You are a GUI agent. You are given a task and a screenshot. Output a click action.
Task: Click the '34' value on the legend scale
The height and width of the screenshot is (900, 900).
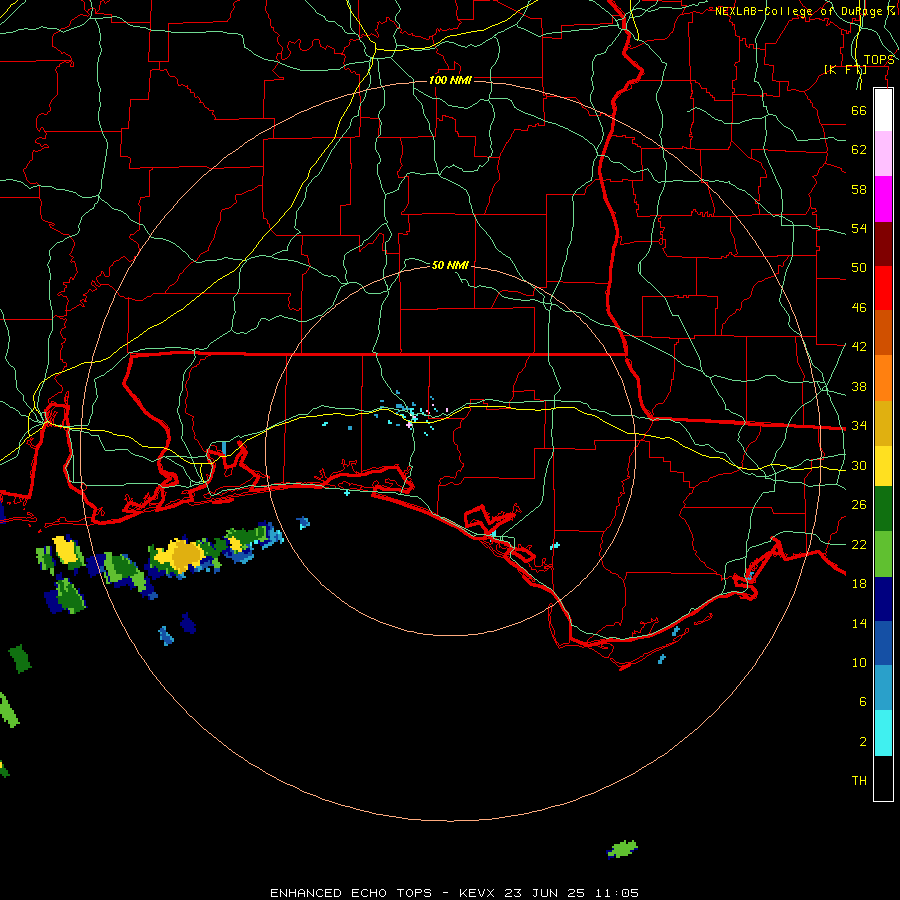(859, 426)
